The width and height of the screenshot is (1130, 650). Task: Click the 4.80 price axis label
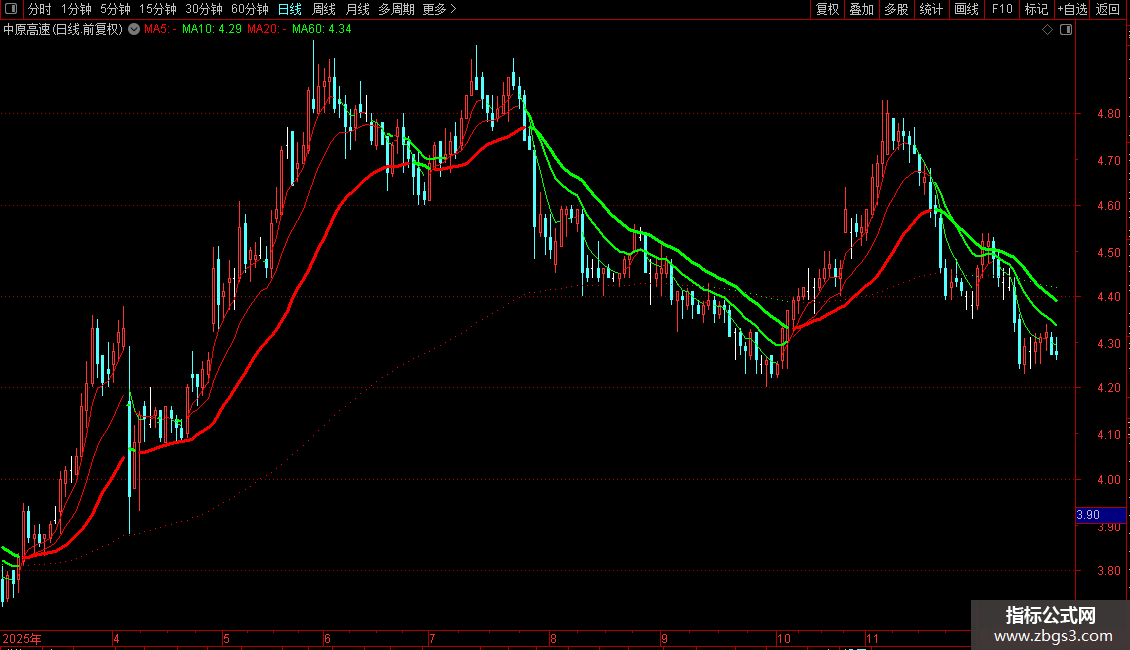(1108, 114)
